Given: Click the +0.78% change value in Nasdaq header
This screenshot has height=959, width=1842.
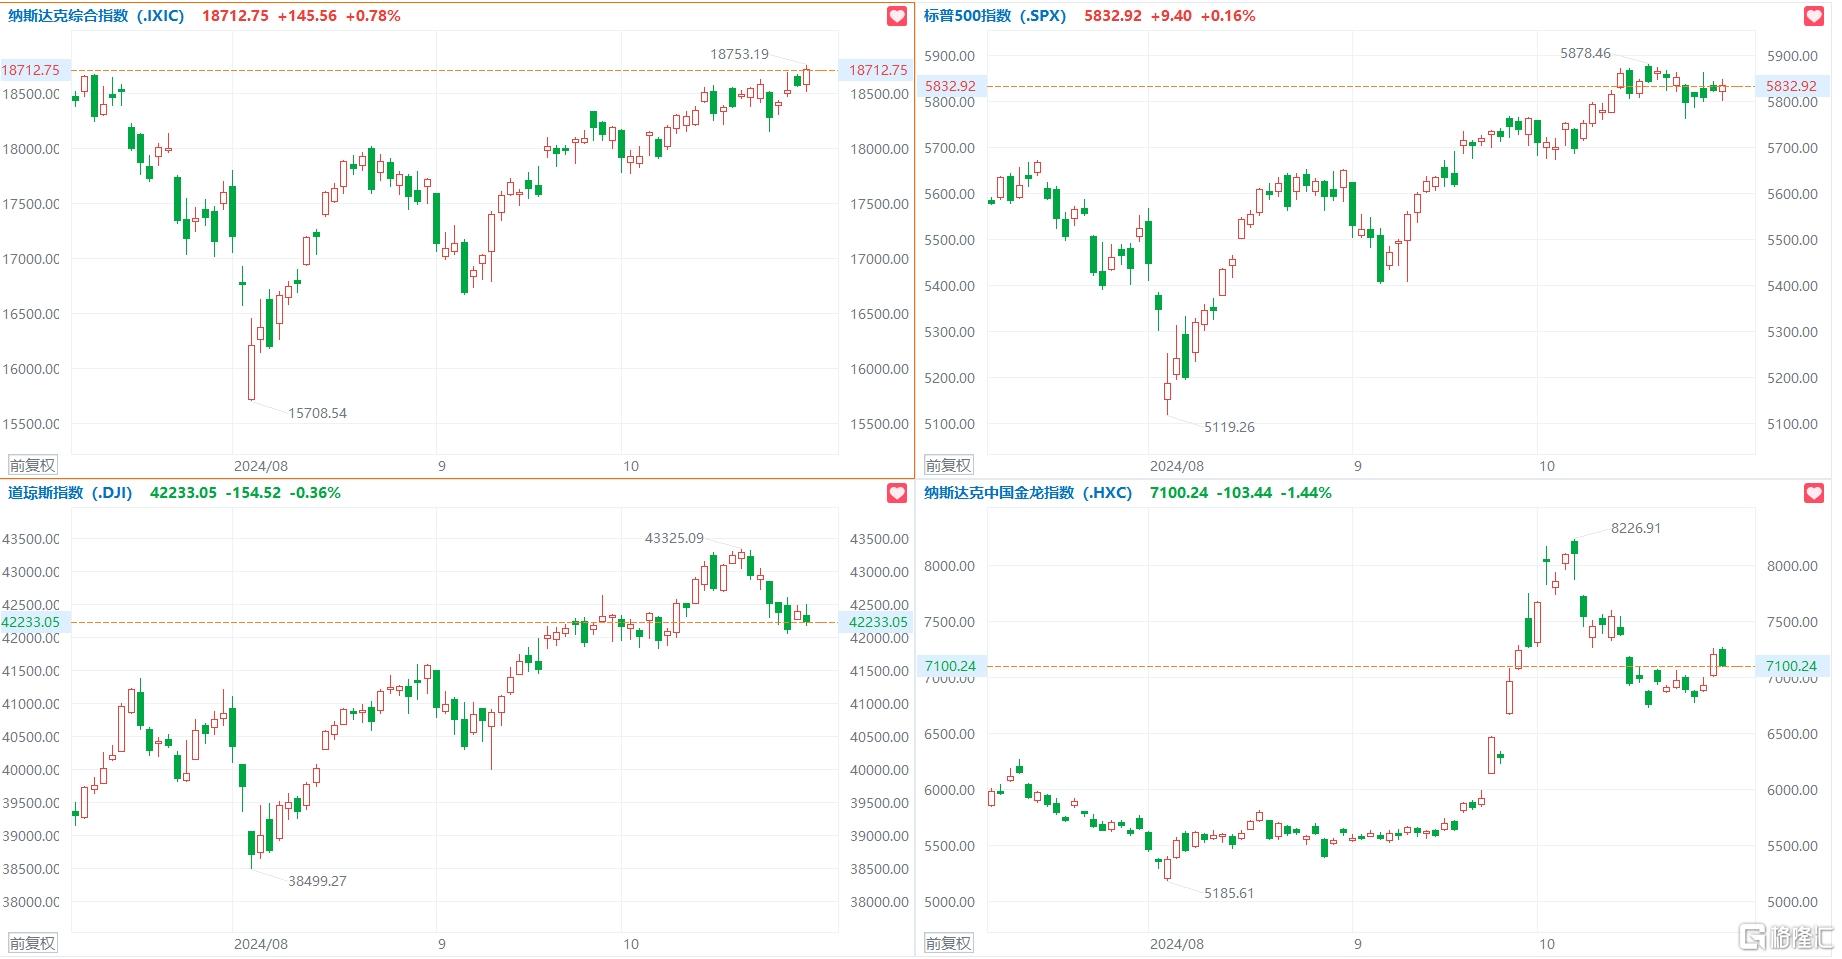Looking at the screenshot, I should [x=373, y=16].
